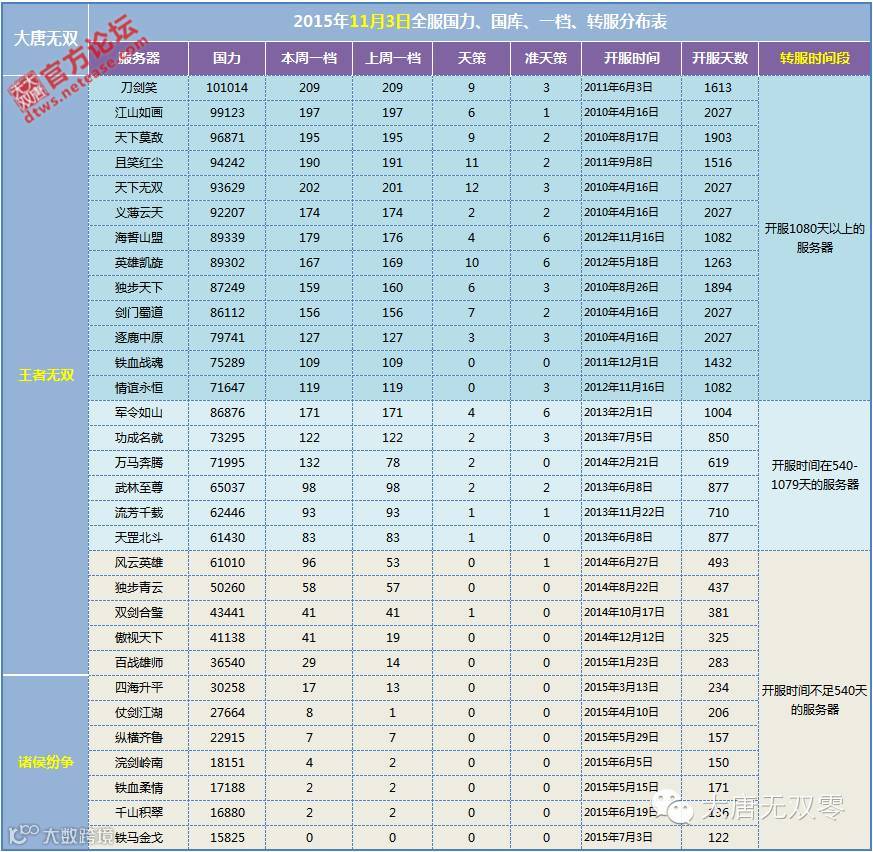Select server name 万马奔腾
This screenshot has width=873, height=852.
(139, 463)
